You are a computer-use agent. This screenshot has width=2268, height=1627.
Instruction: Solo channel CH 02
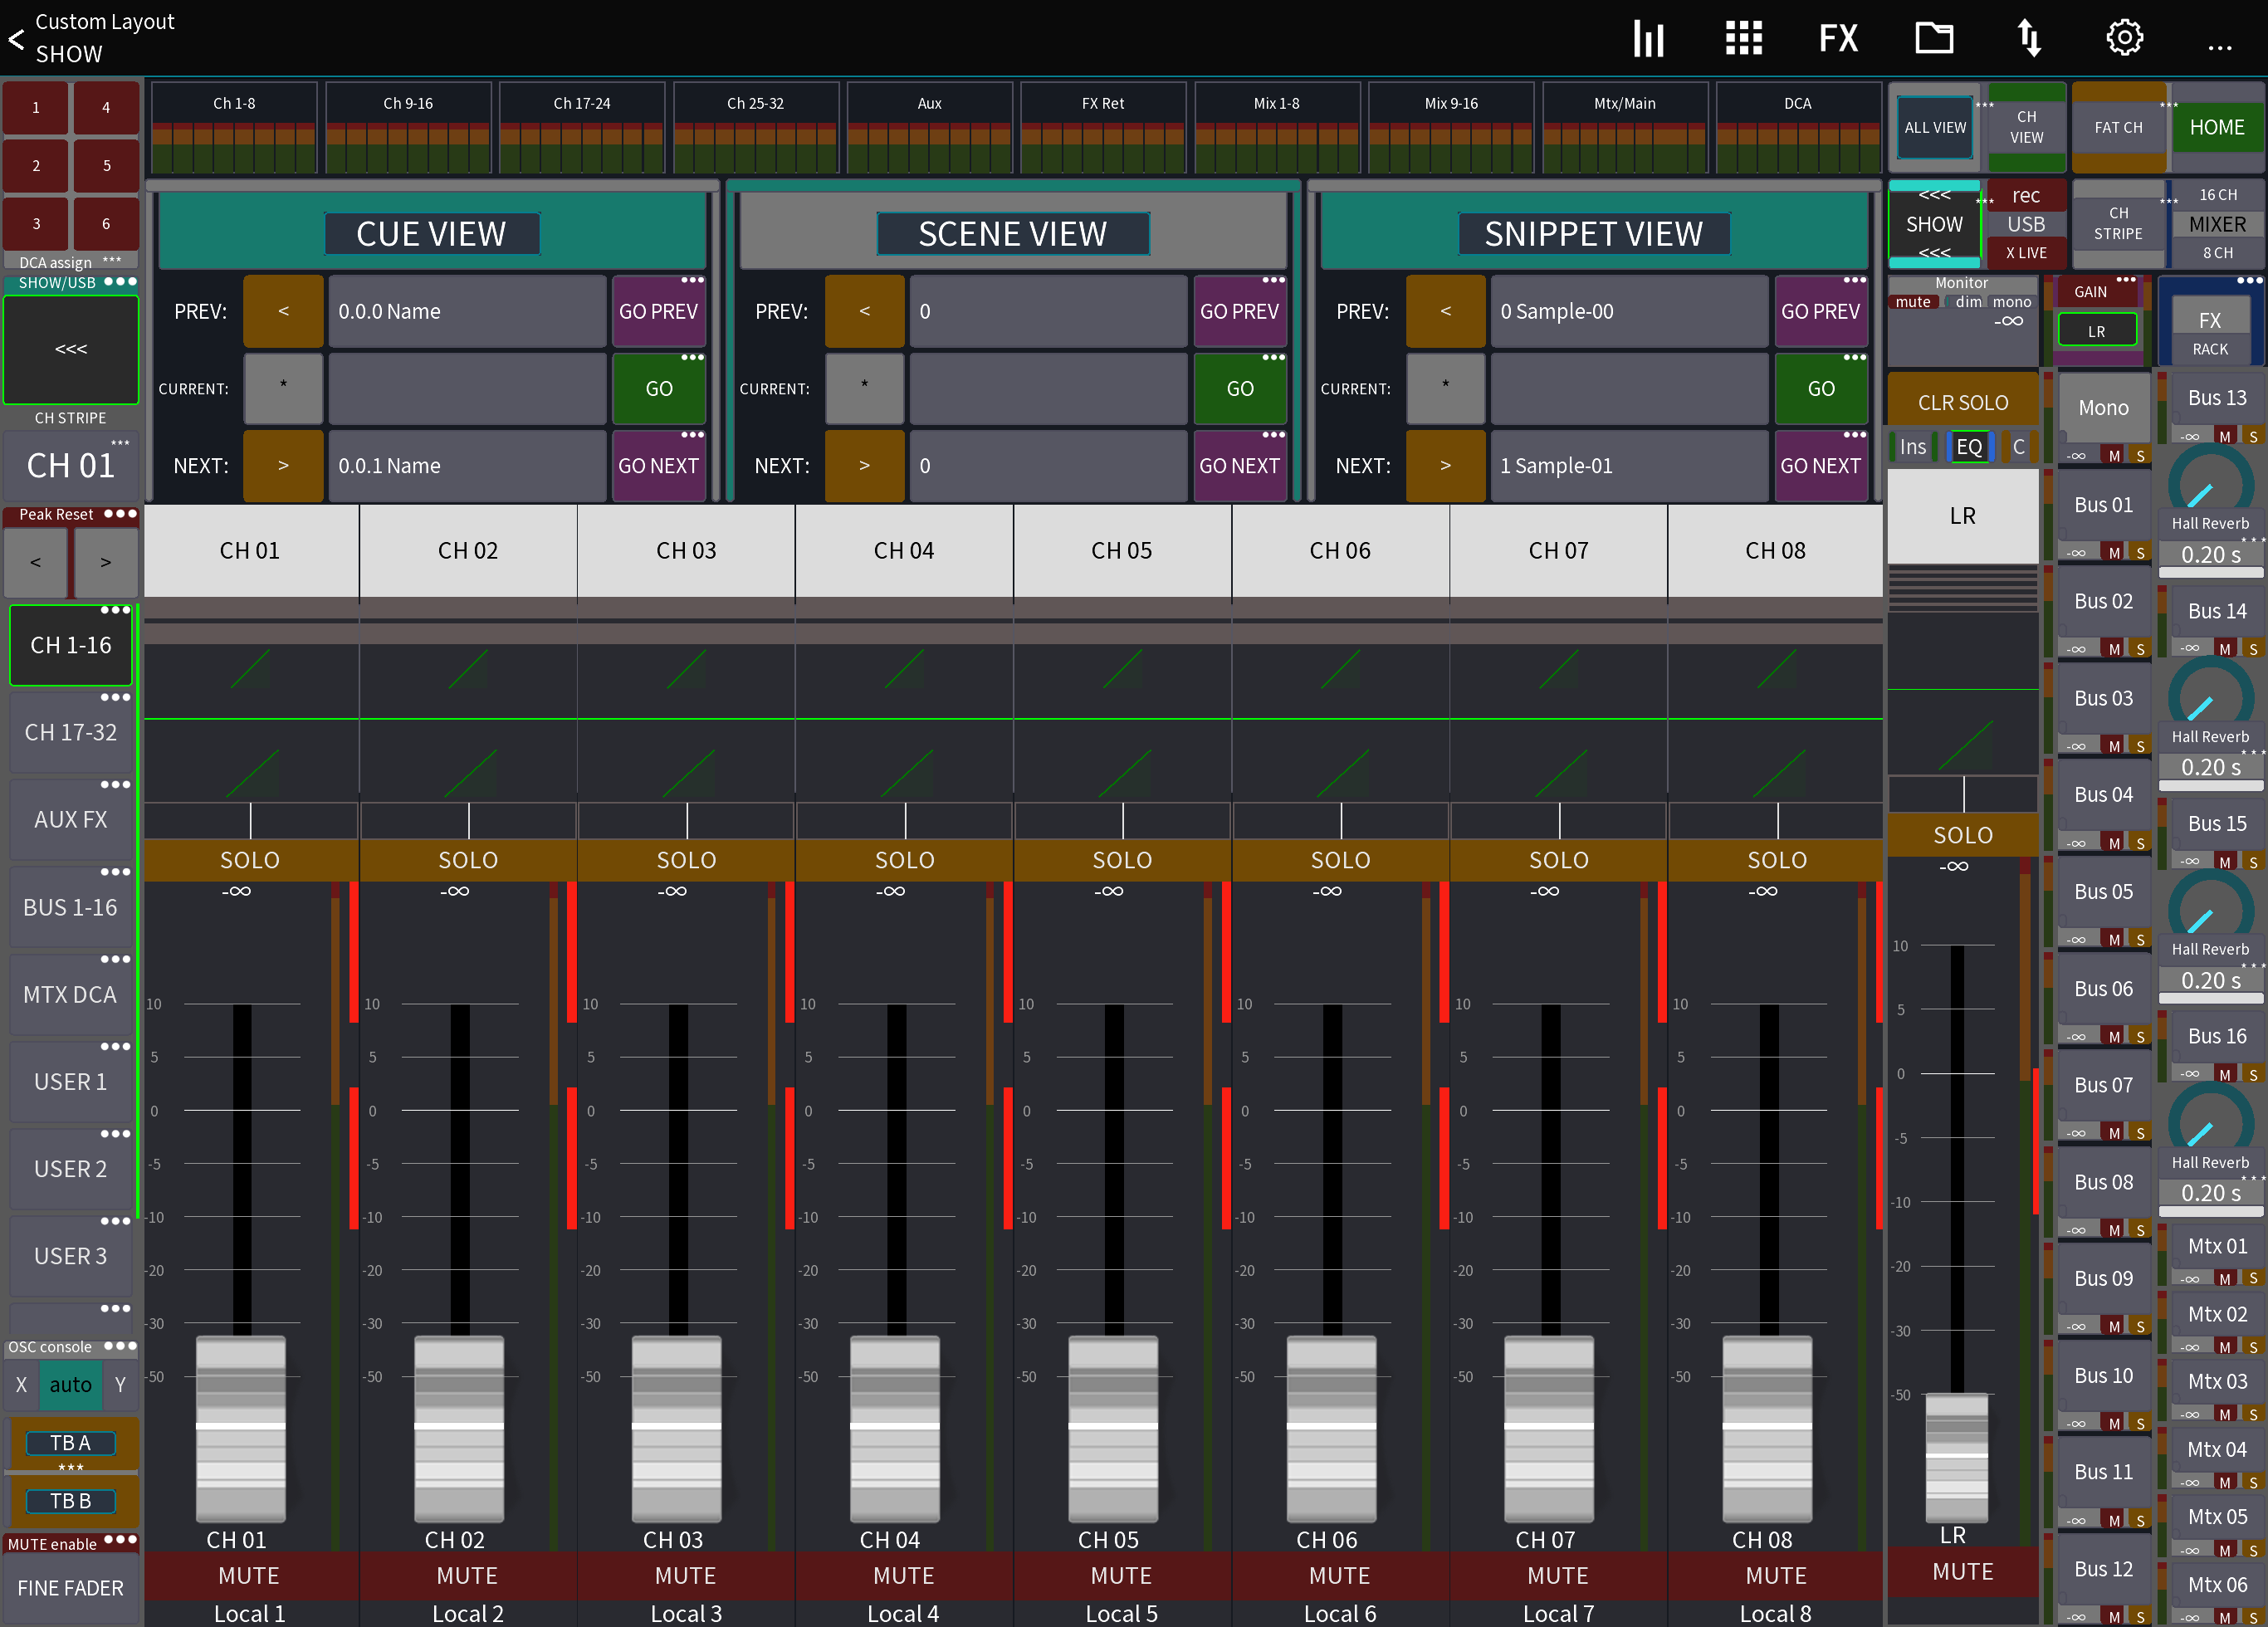(467, 860)
